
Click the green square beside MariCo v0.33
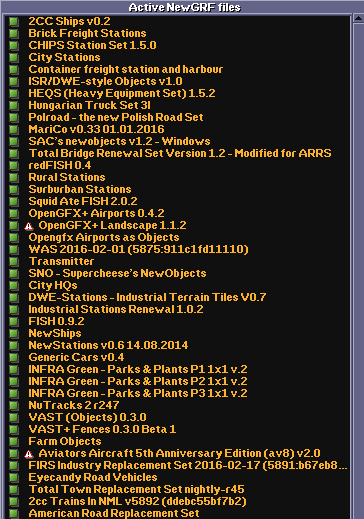point(14,130)
